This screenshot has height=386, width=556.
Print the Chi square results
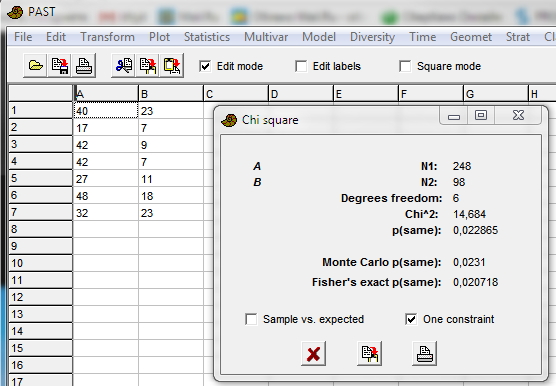[424, 353]
